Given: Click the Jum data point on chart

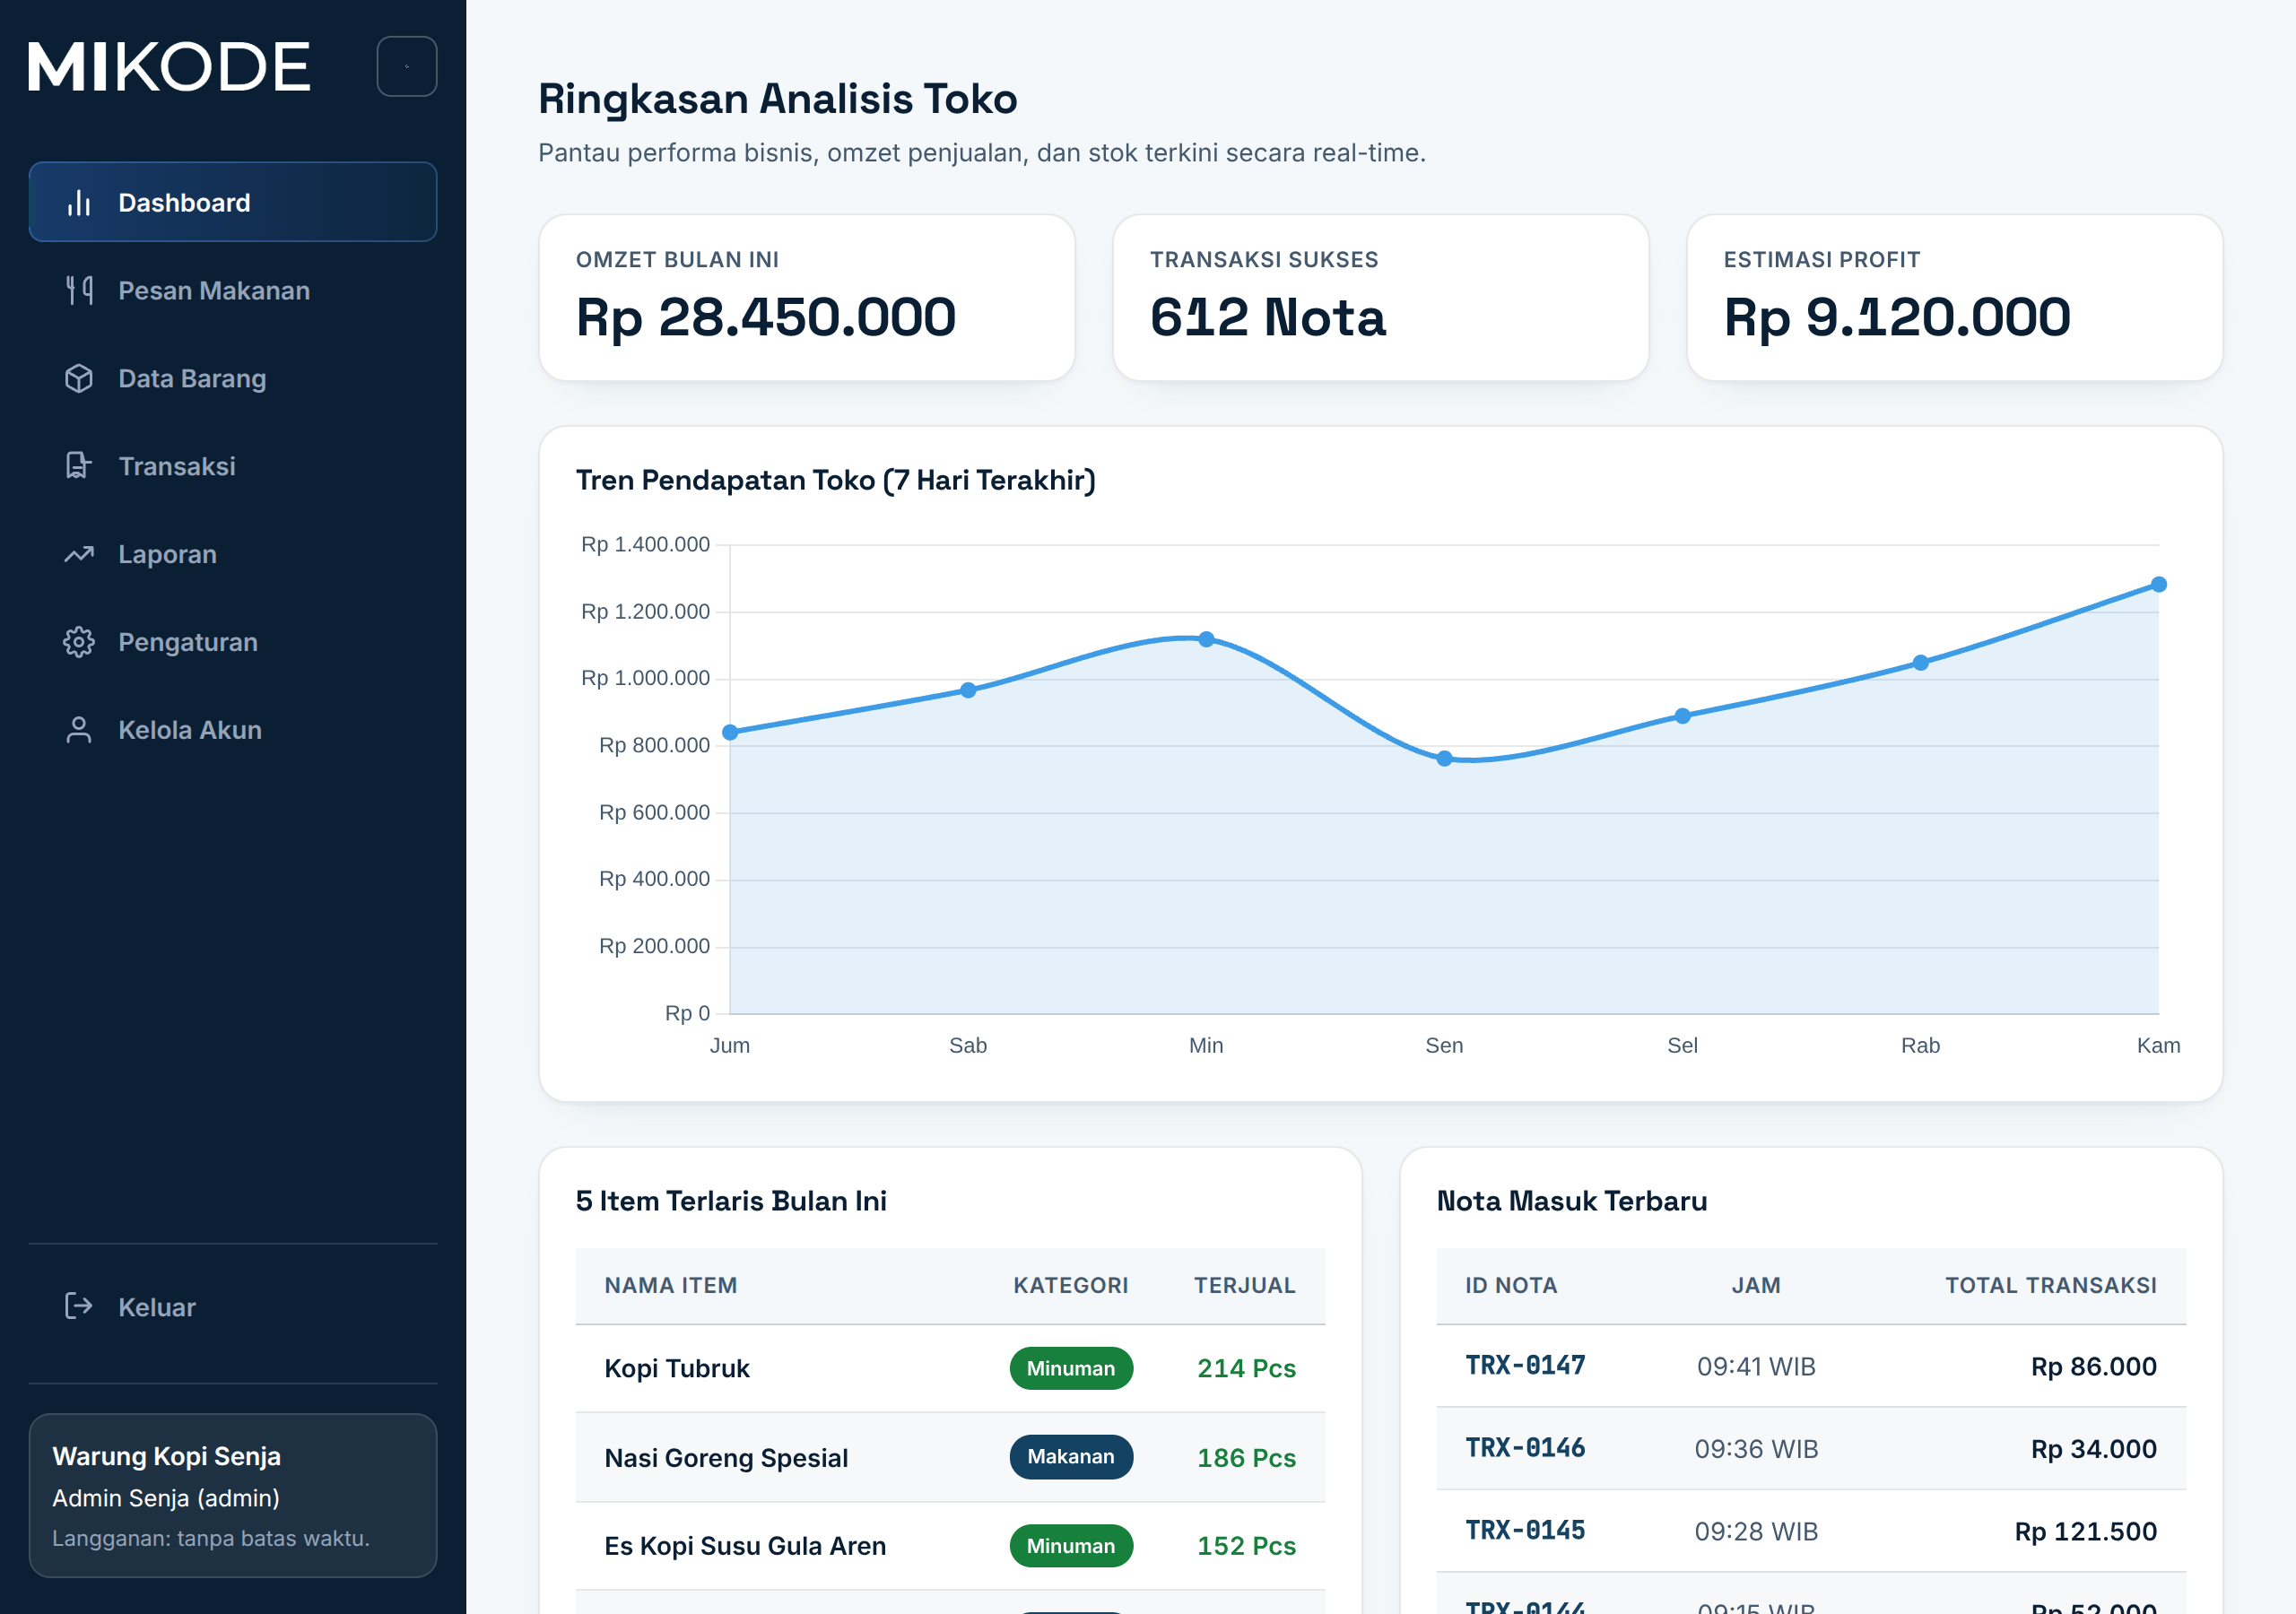Looking at the screenshot, I should pyautogui.click(x=730, y=732).
